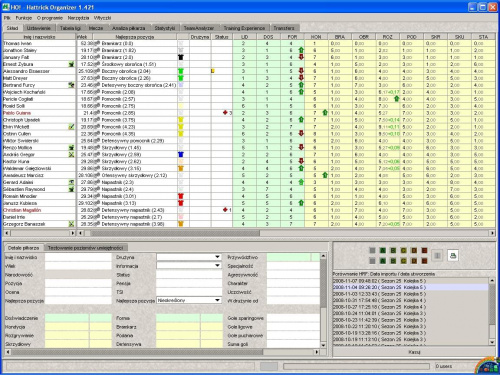The image size is (500, 375).
Task: Click Alessandro Bisaezzer's yellow card icon
Action: [x=213, y=71]
